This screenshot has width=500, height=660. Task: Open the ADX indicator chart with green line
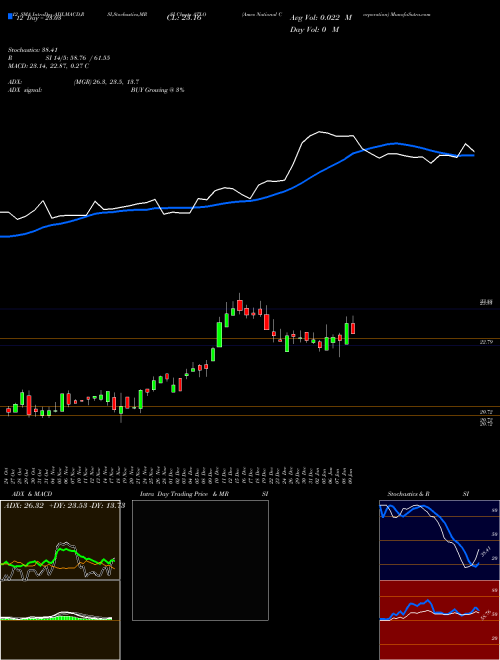click(60, 540)
